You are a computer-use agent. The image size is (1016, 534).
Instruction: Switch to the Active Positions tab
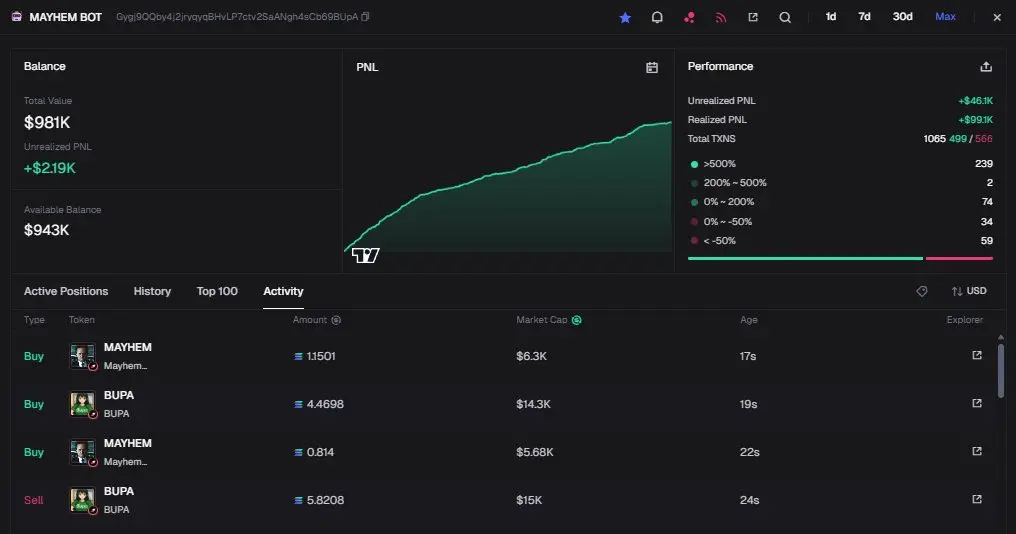click(66, 291)
